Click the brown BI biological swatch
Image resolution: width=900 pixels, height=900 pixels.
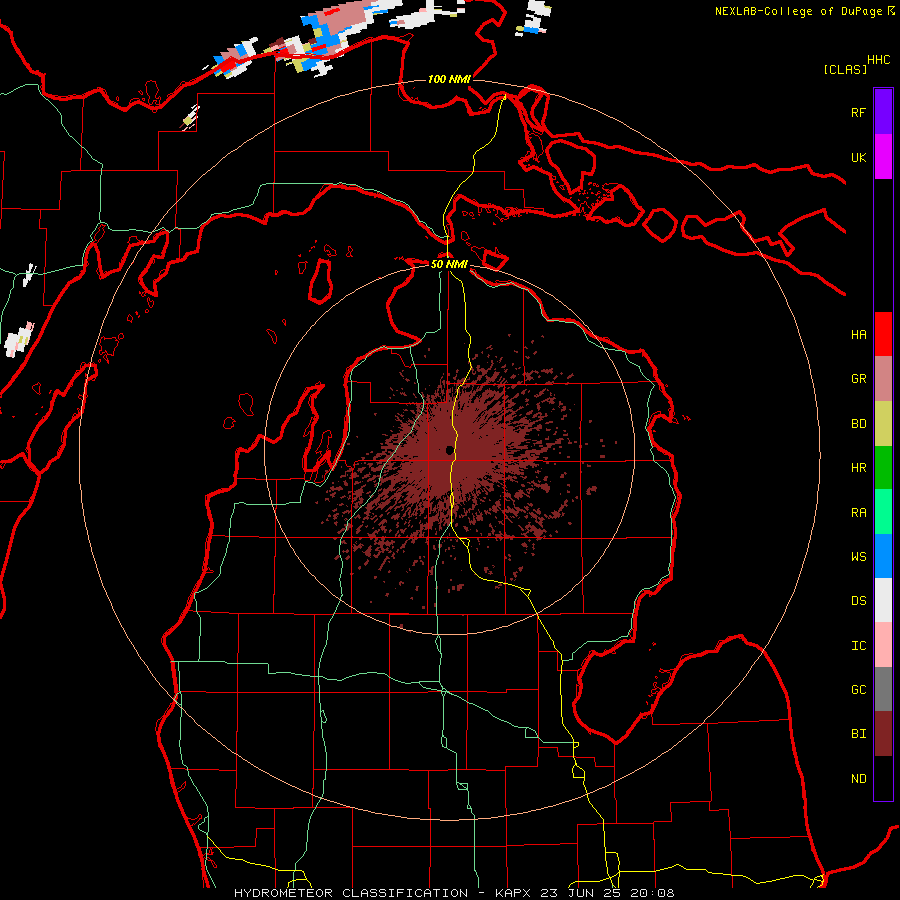(x=883, y=734)
